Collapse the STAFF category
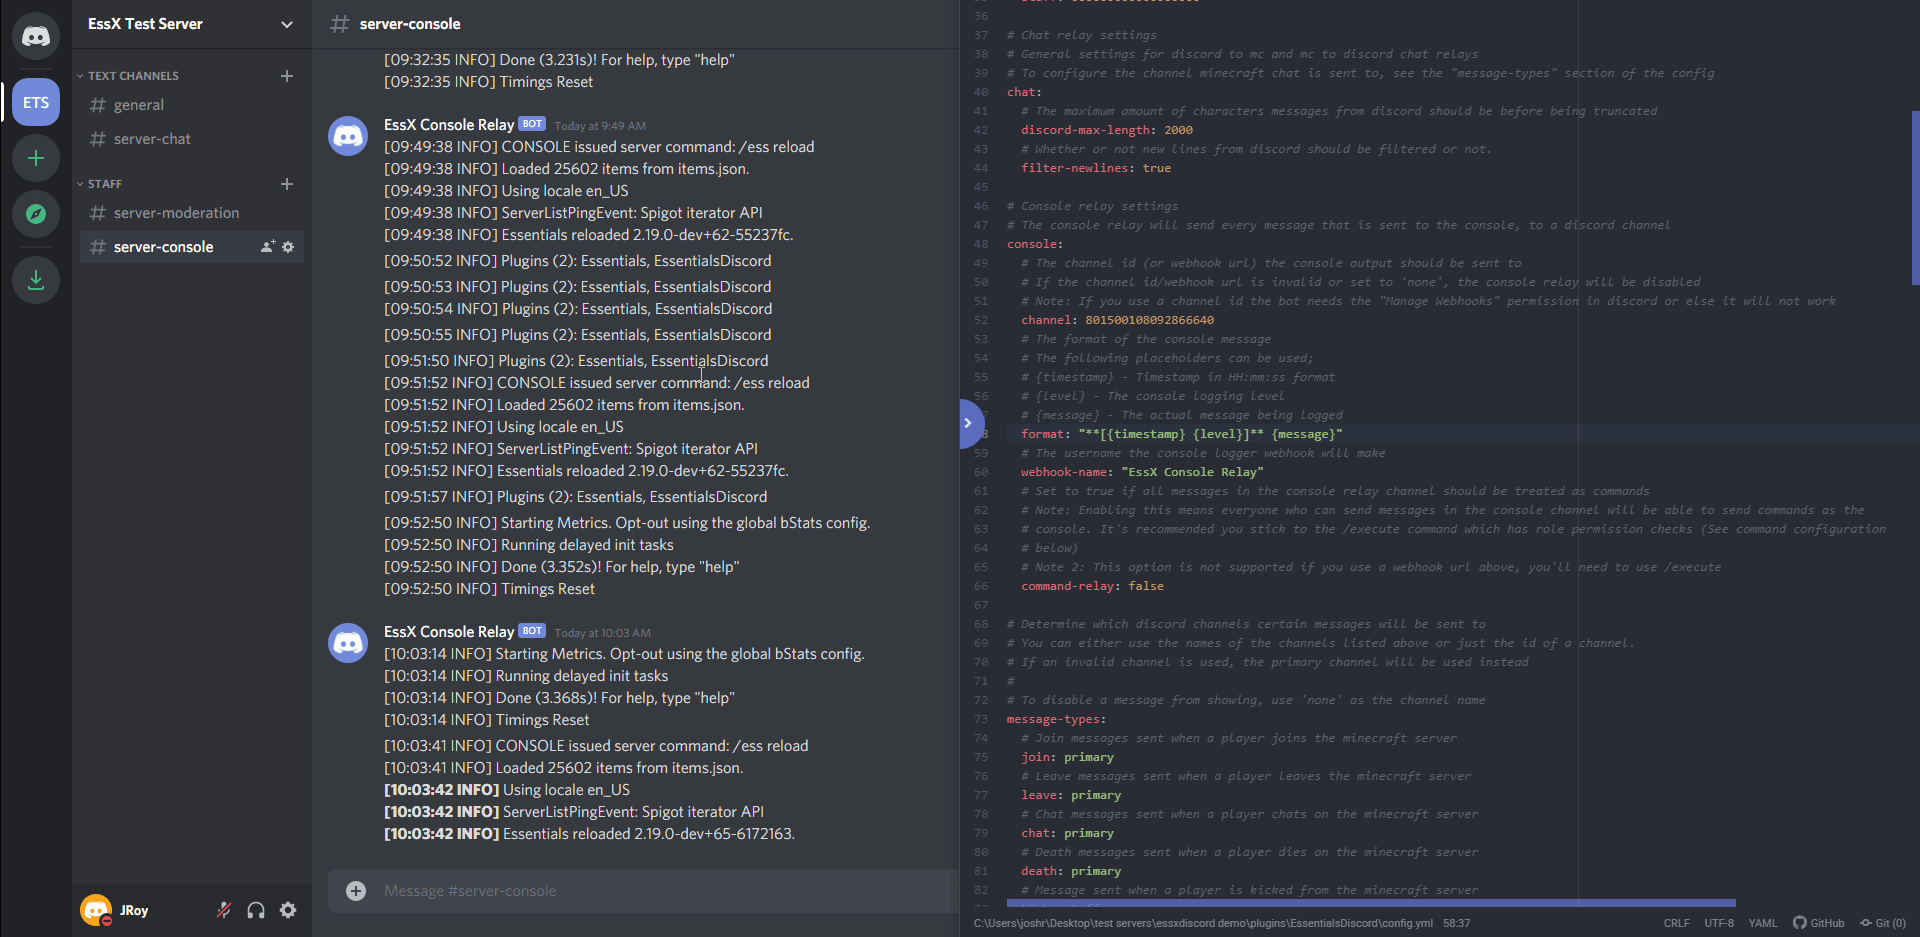 [80, 183]
